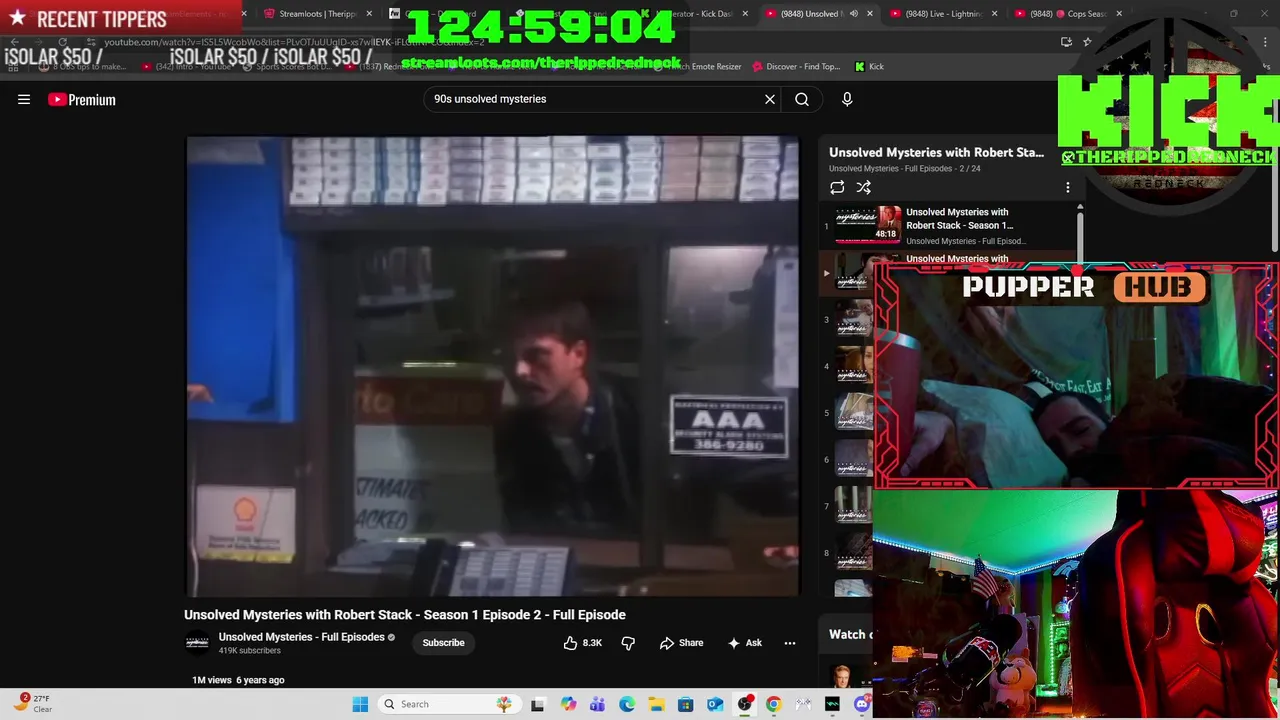Expand description at '1M views 6 years ago'
This screenshot has width=1280, height=720.
(x=238, y=680)
